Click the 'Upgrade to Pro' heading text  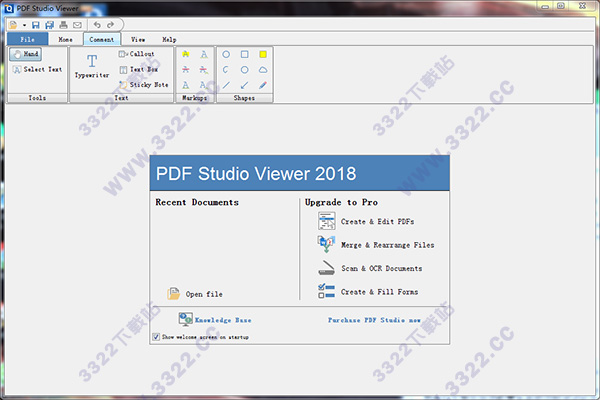coord(341,202)
